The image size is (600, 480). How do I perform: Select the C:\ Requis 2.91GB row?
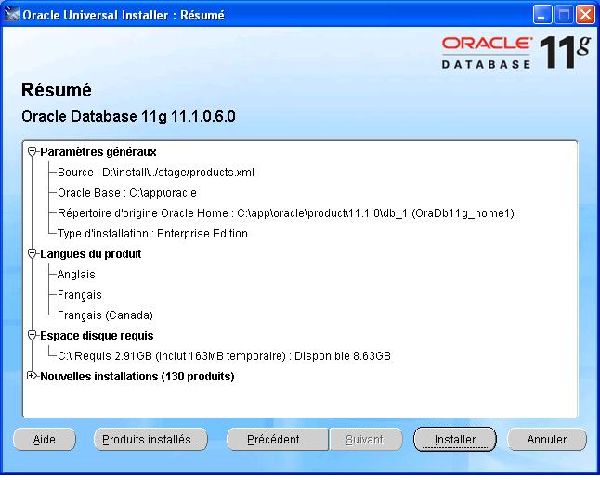click(x=224, y=356)
